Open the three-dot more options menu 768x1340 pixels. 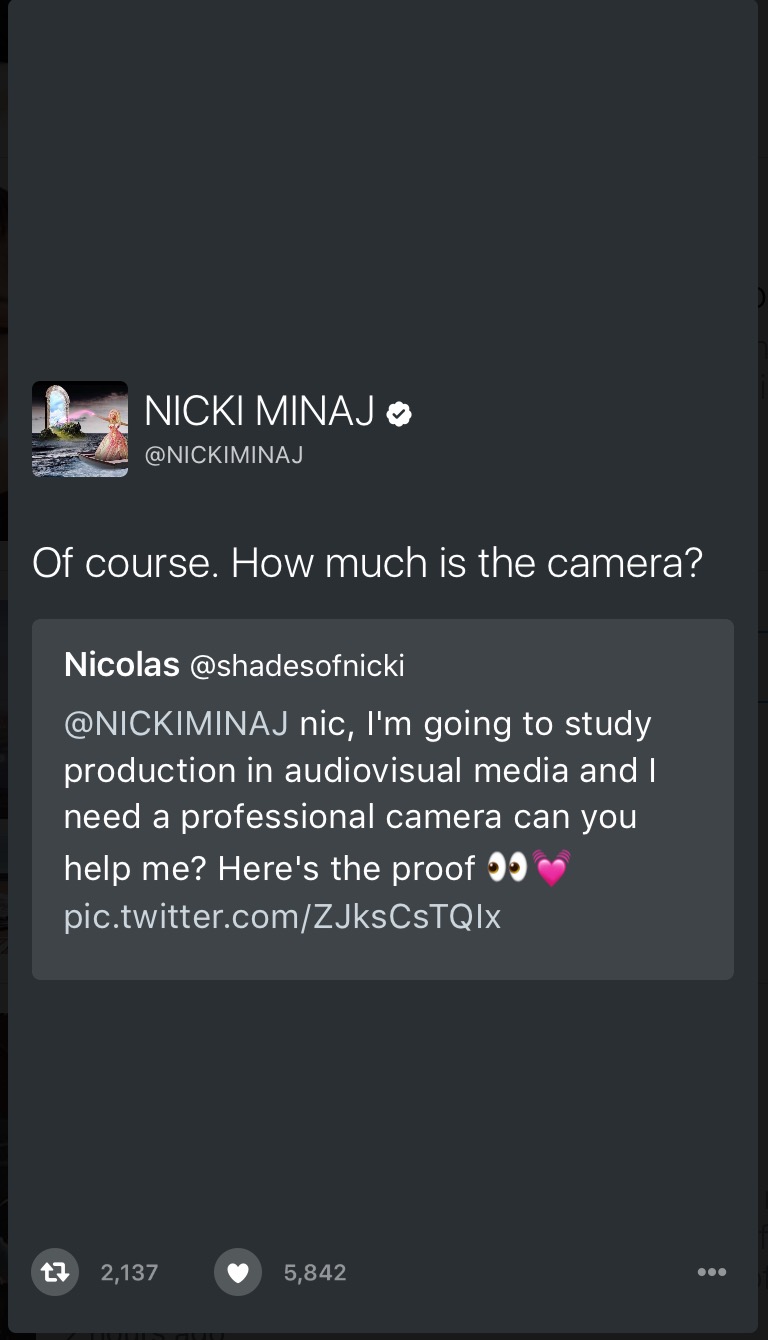point(712,1272)
